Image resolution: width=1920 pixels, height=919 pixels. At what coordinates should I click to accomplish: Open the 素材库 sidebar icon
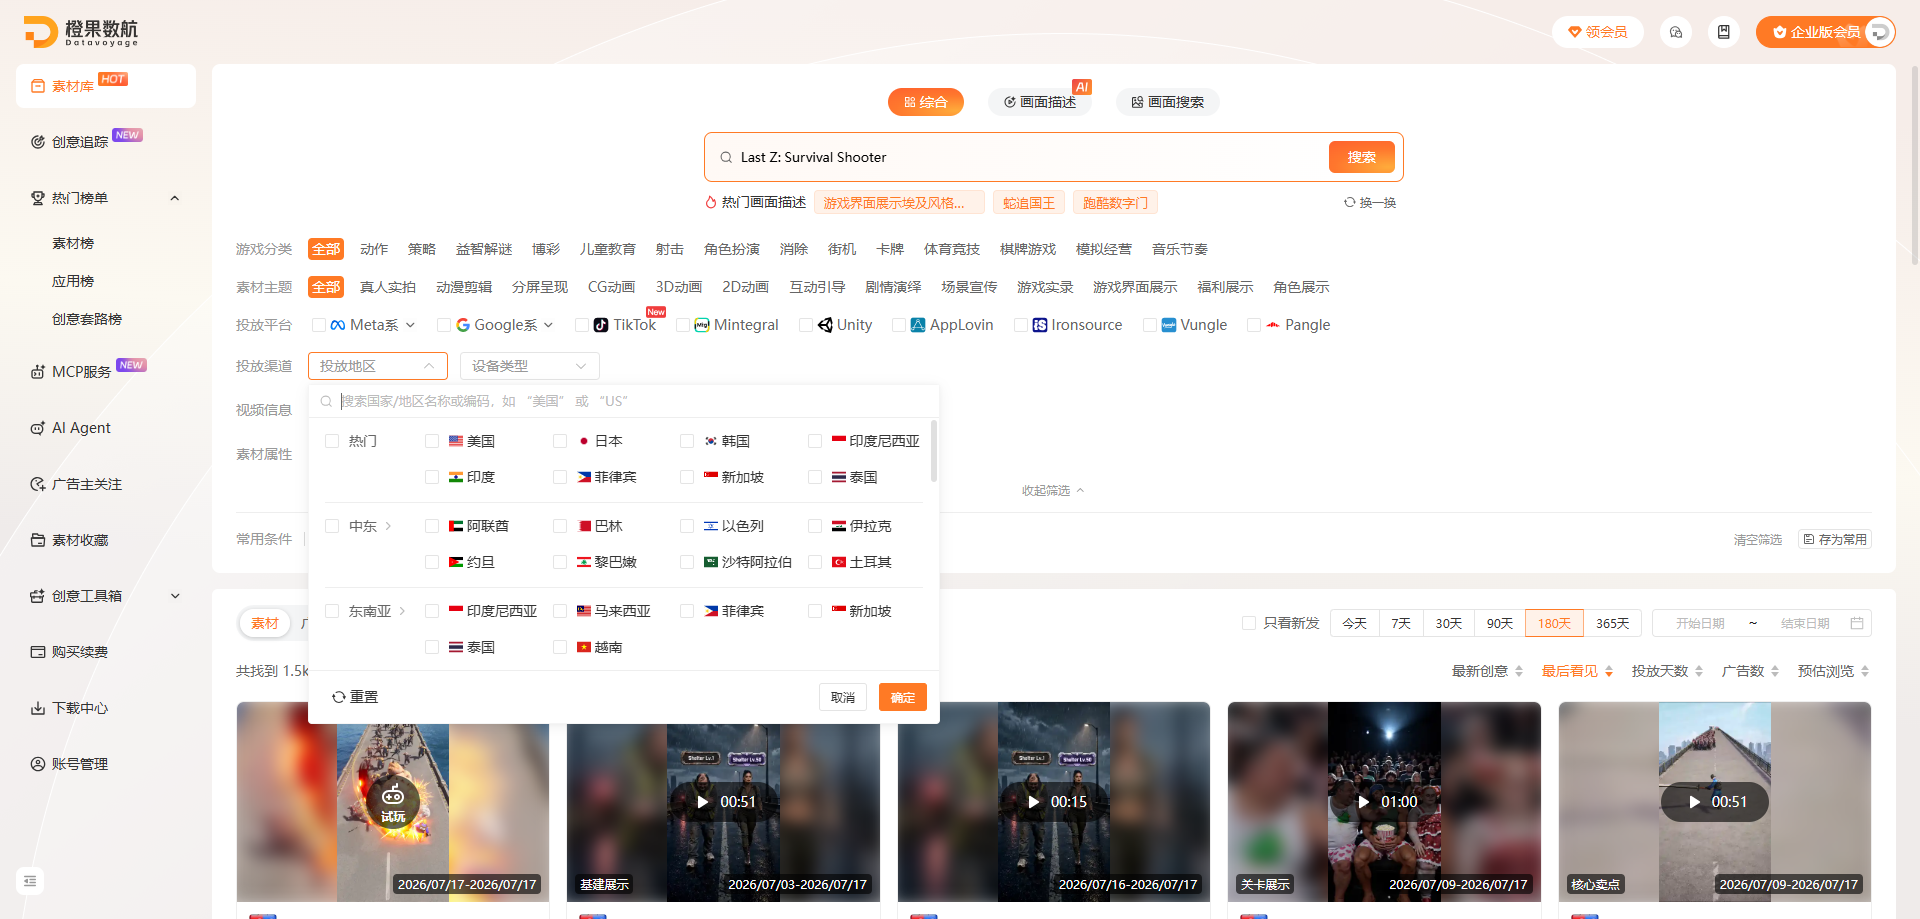(x=38, y=86)
